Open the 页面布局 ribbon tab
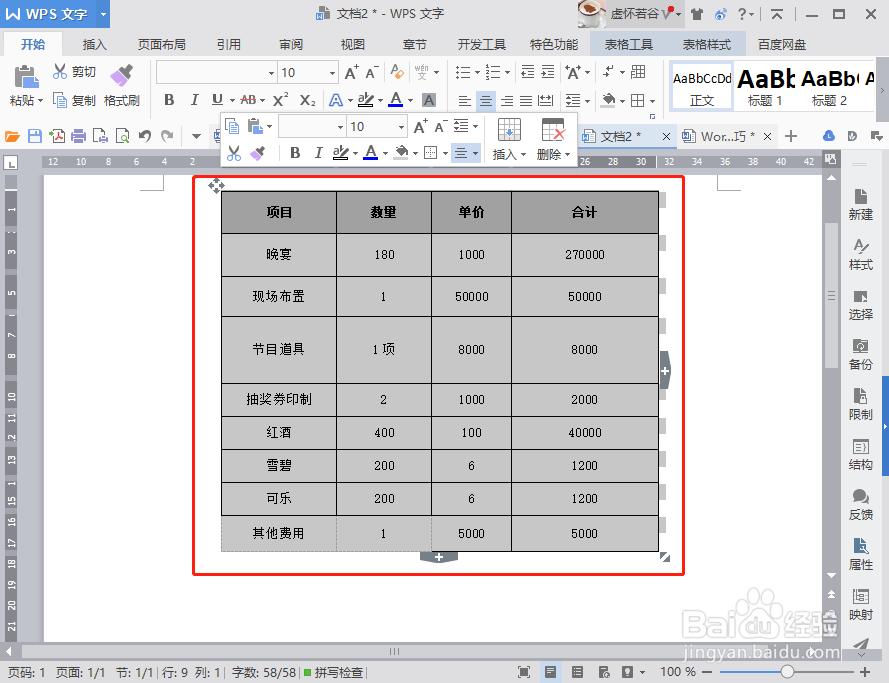 coord(160,43)
